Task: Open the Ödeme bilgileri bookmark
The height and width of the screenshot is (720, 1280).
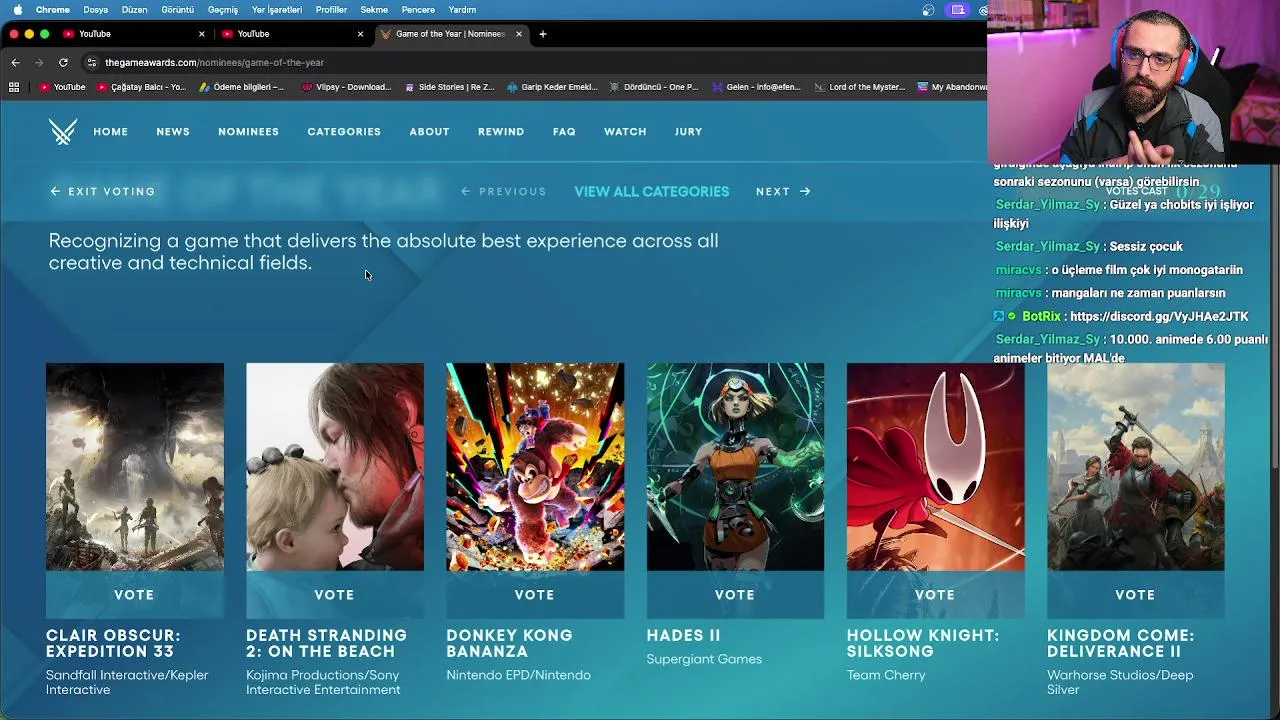Action: pos(241,87)
